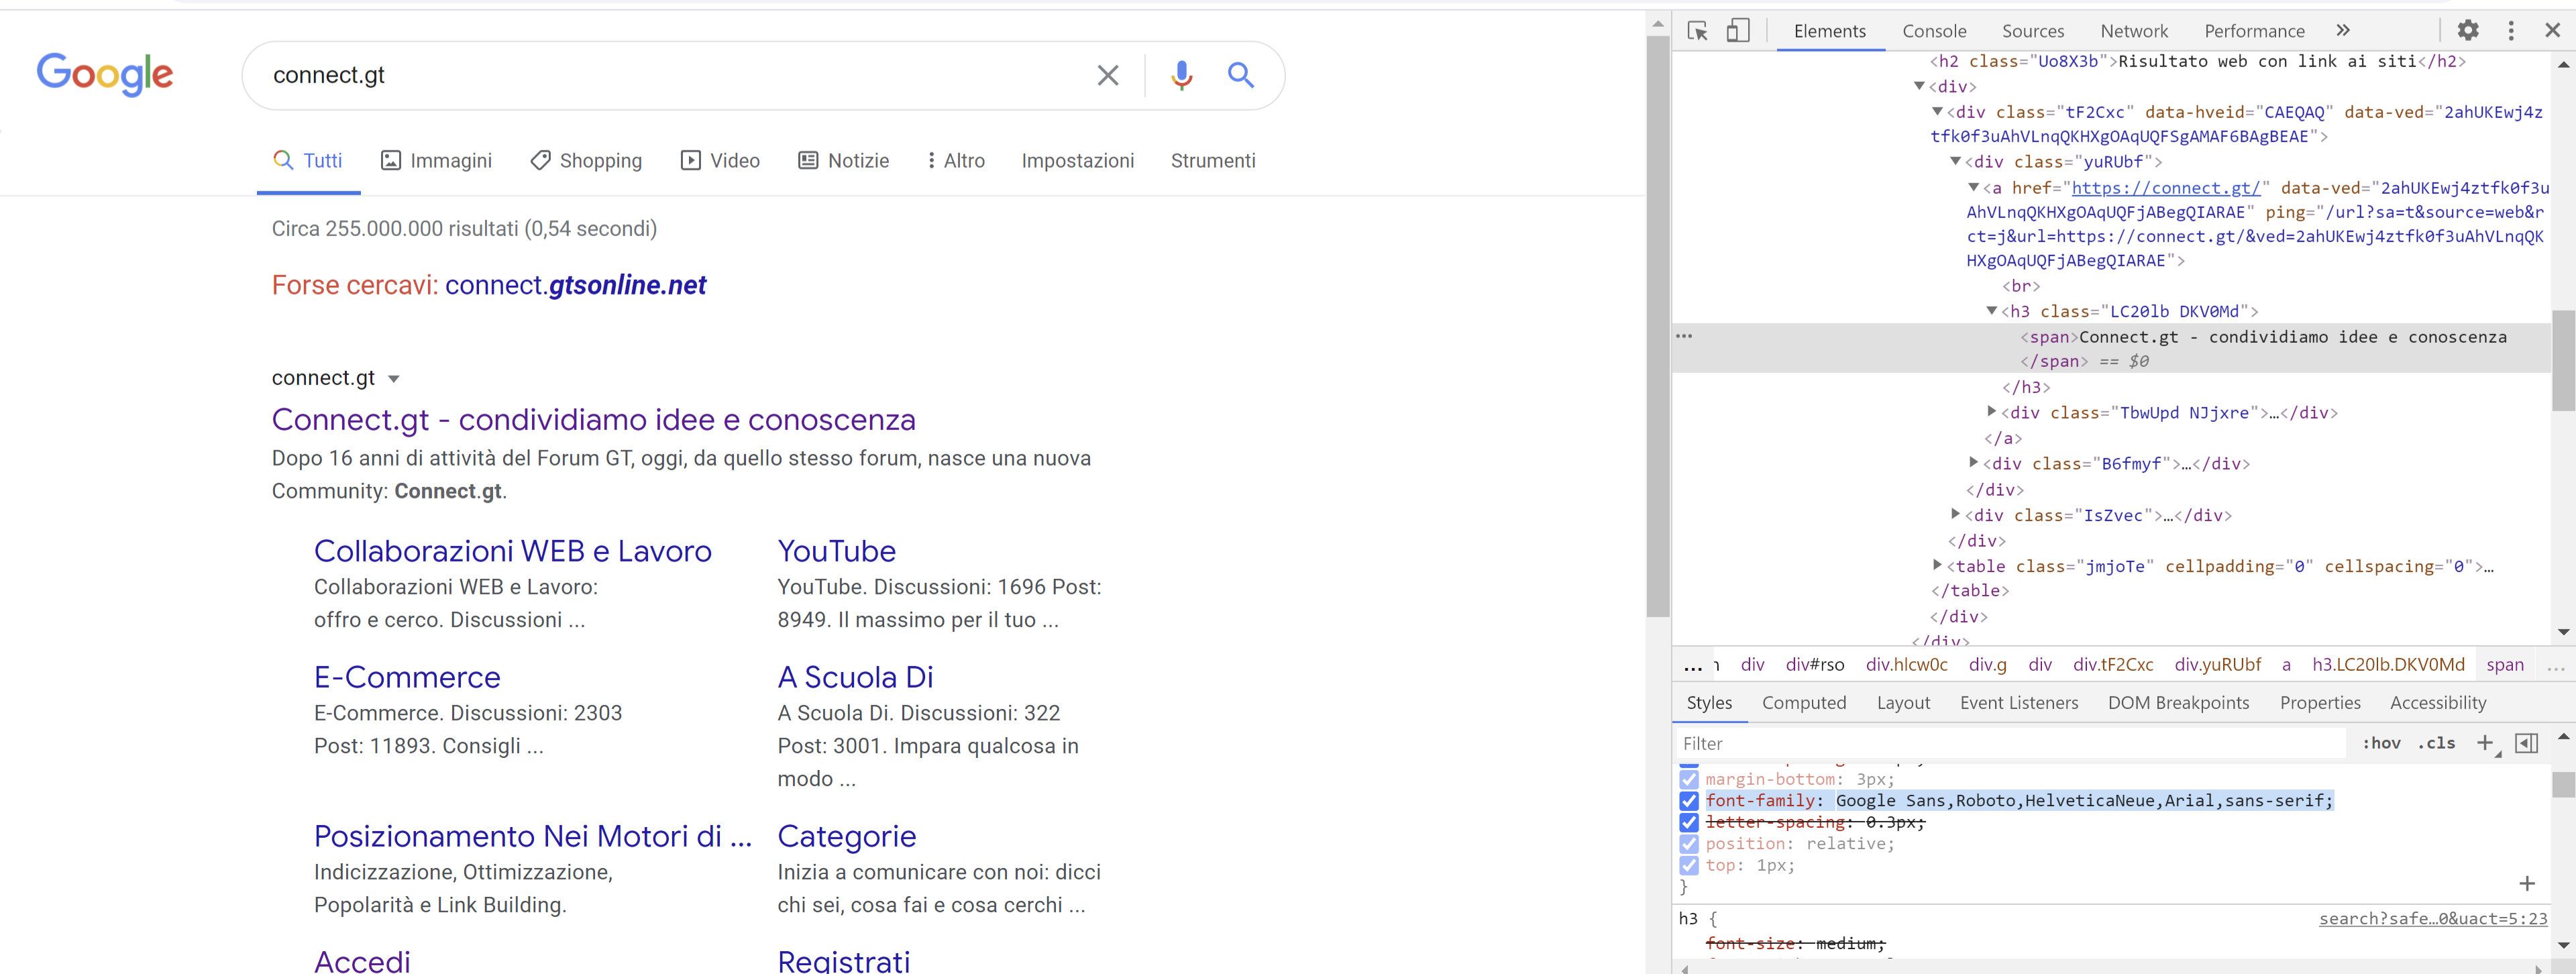Focus the Styles Filter input

[2010, 743]
